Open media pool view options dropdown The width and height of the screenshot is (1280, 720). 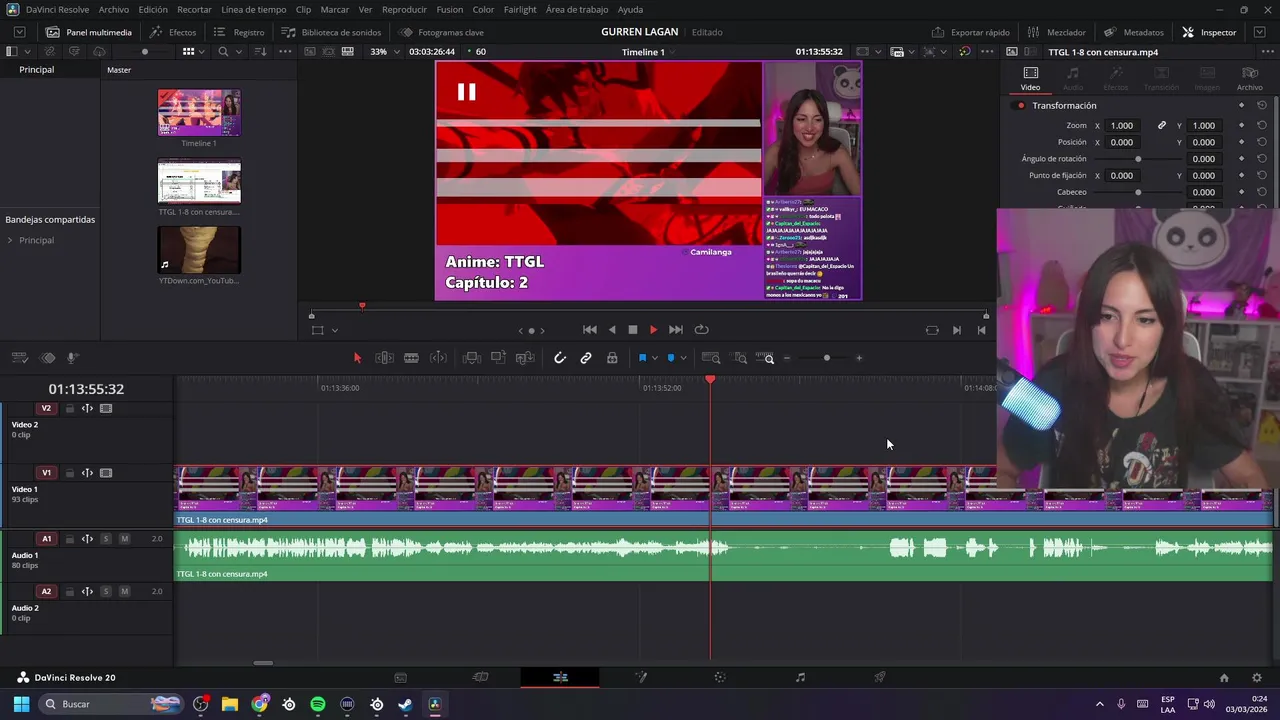202,51
